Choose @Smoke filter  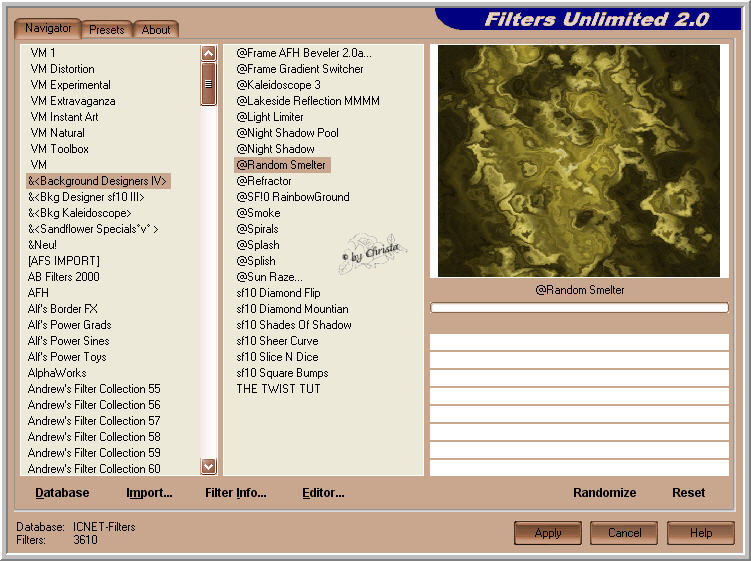[x=258, y=213]
